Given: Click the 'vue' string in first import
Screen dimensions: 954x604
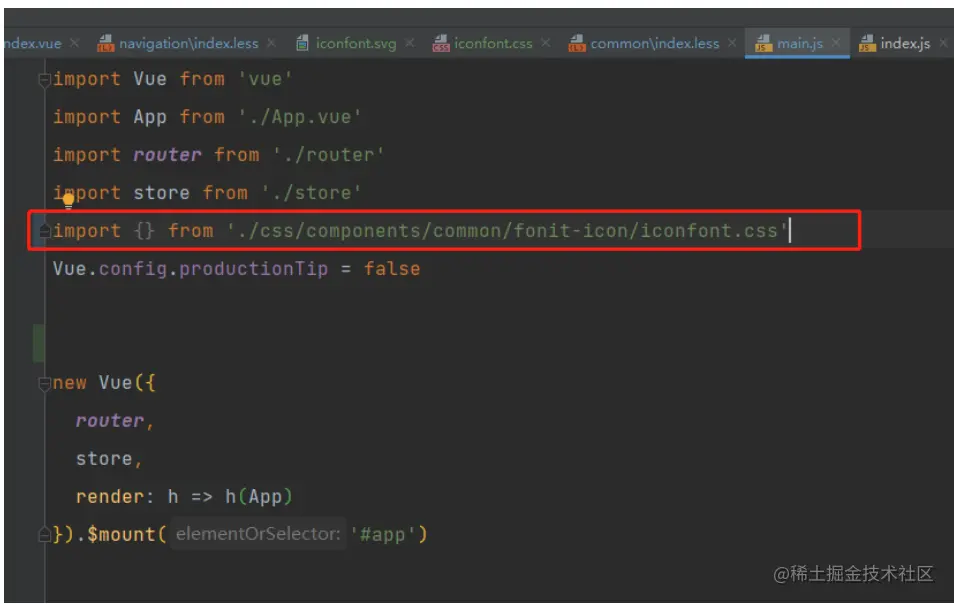Looking at the screenshot, I should 265,79.
